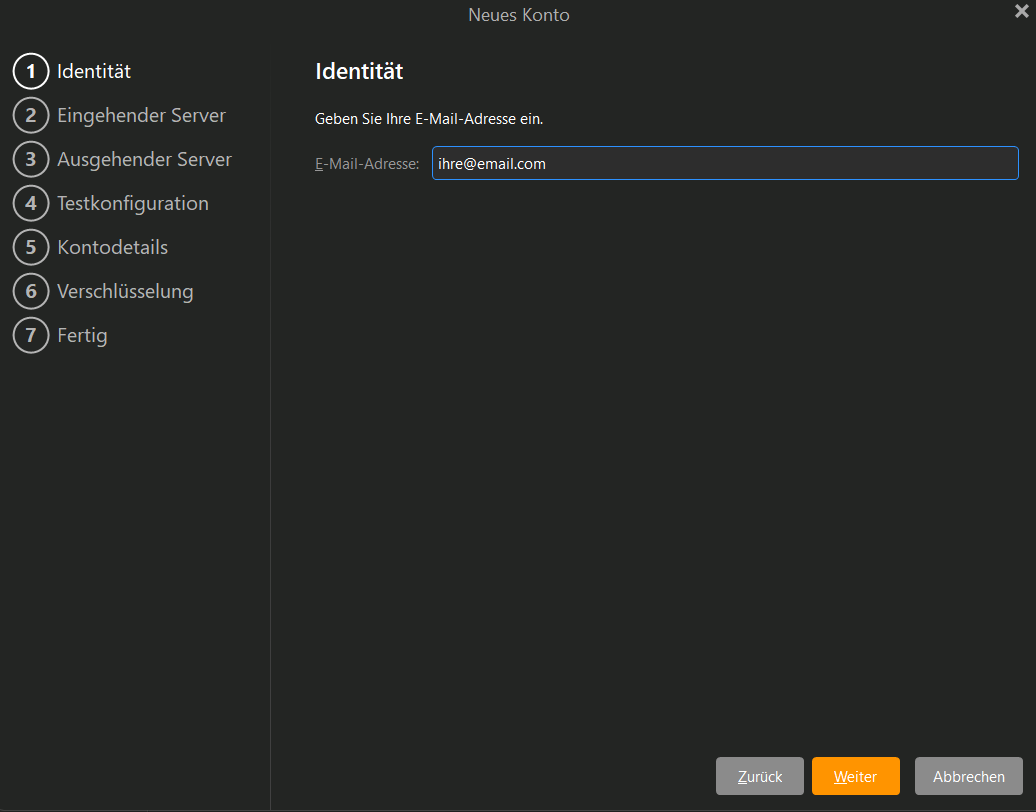The height and width of the screenshot is (812, 1036).
Task: Click the step 6 number circle
Action: 31,292
